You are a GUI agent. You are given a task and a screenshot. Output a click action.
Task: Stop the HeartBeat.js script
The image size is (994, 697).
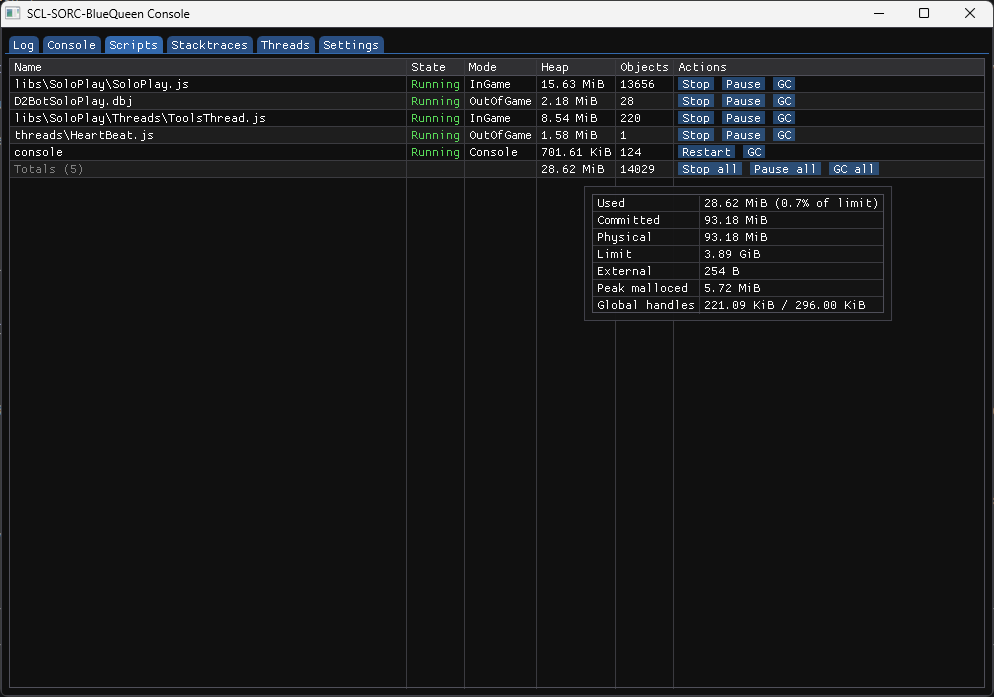pyautogui.click(x=695, y=135)
